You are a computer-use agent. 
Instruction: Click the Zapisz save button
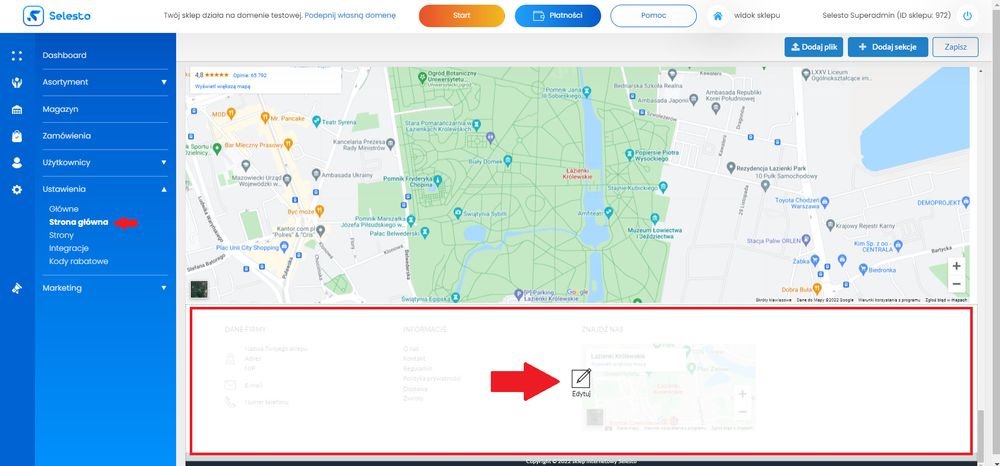[955, 47]
